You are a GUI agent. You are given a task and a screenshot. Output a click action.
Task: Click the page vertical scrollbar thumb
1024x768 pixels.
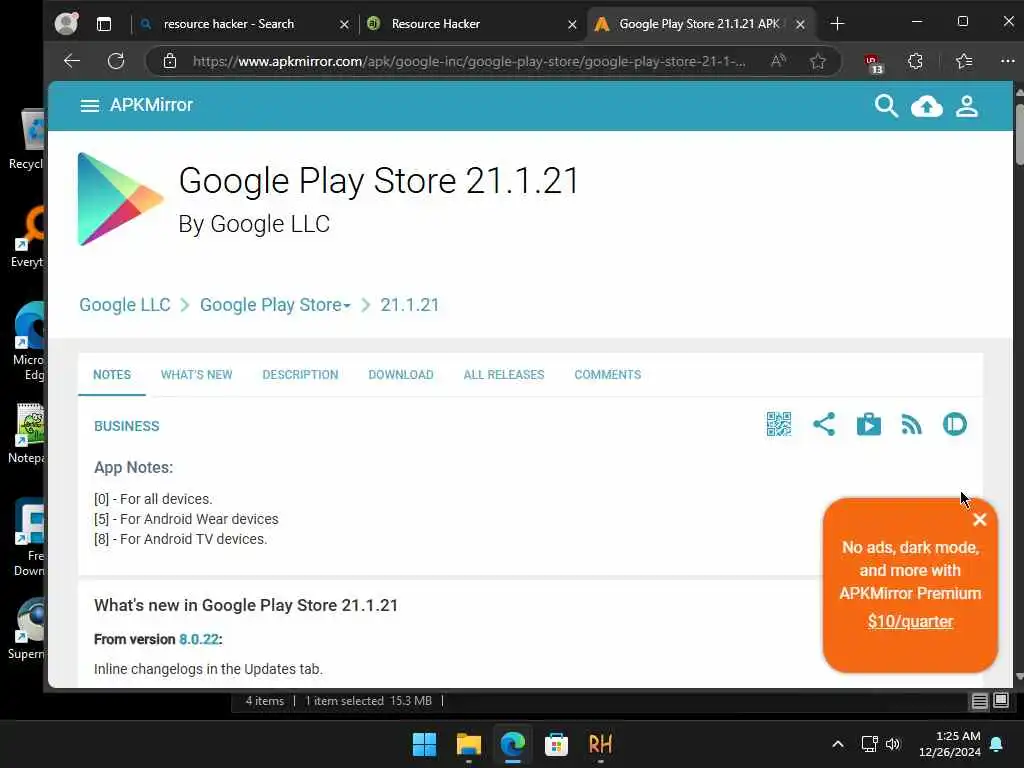(x=1019, y=134)
